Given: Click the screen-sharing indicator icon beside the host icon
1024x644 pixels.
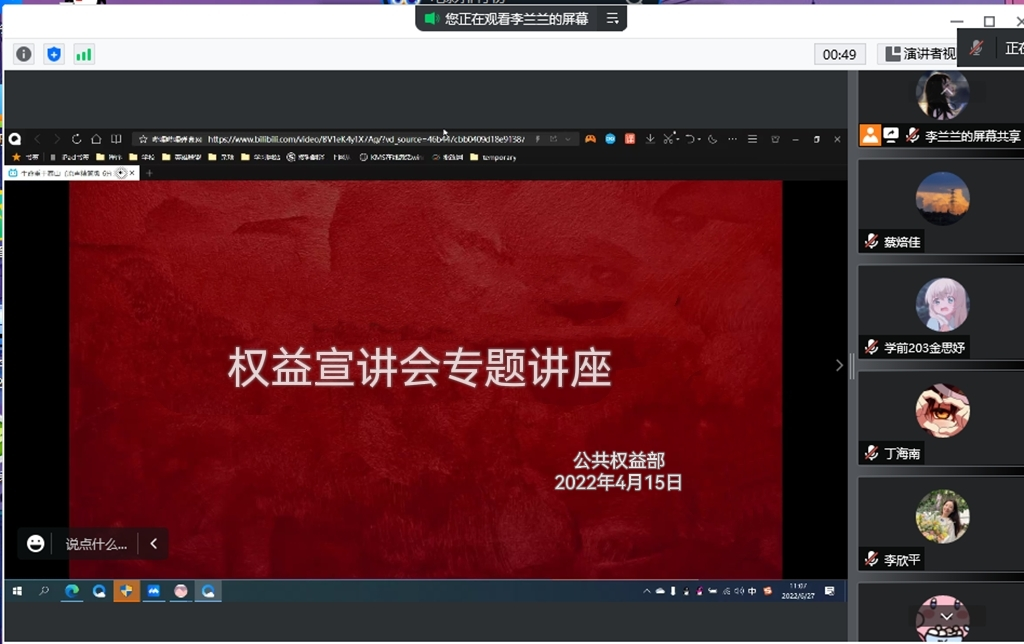Looking at the screenshot, I should [891, 135].
